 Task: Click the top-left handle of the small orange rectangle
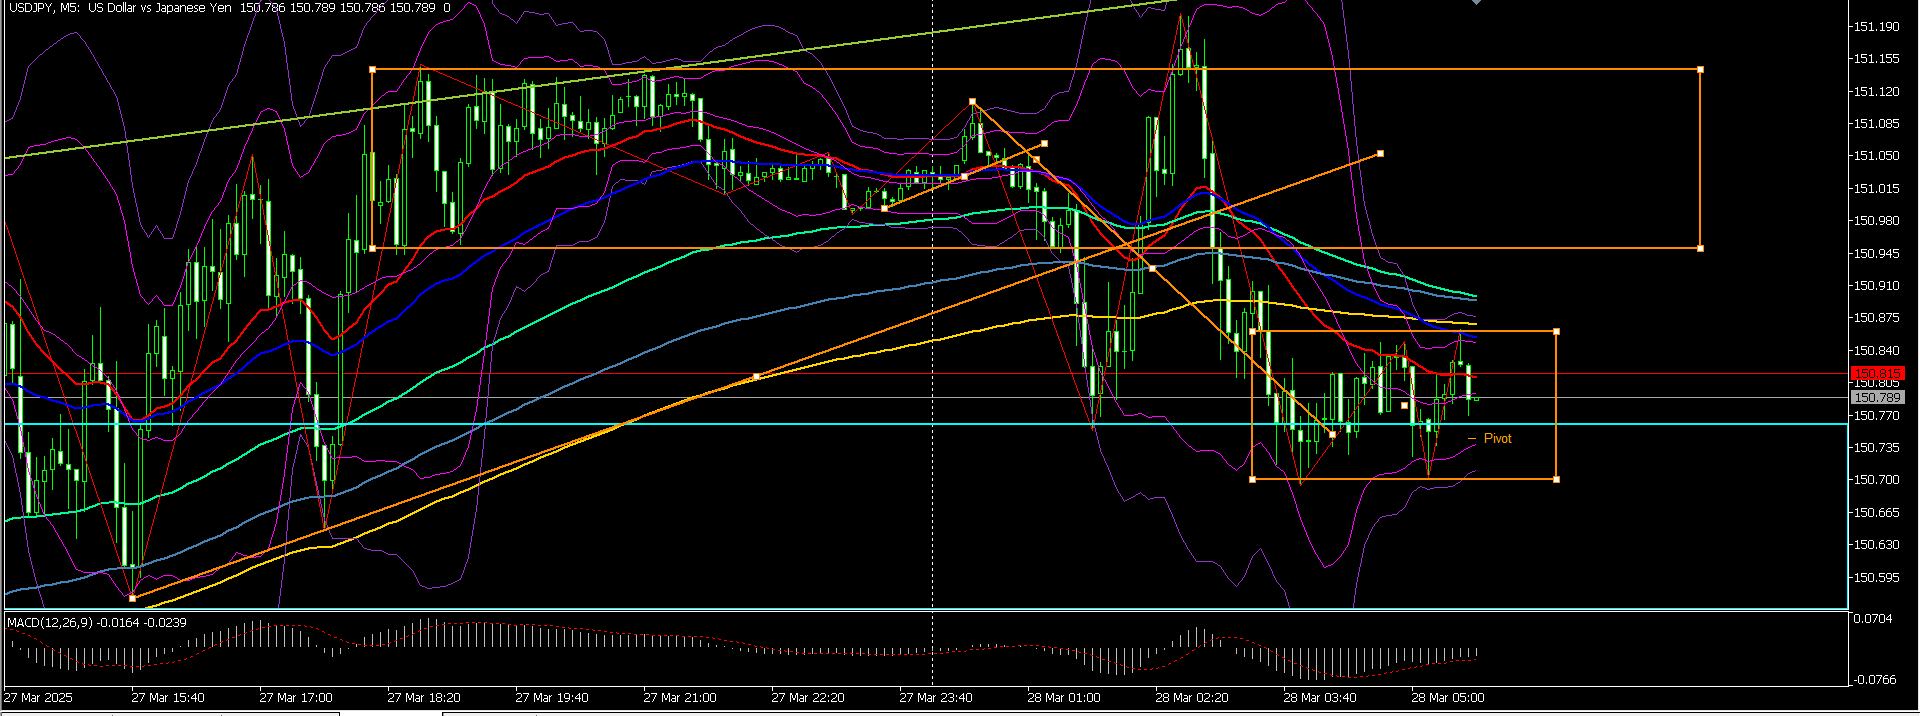click(x=1253, y=331)
